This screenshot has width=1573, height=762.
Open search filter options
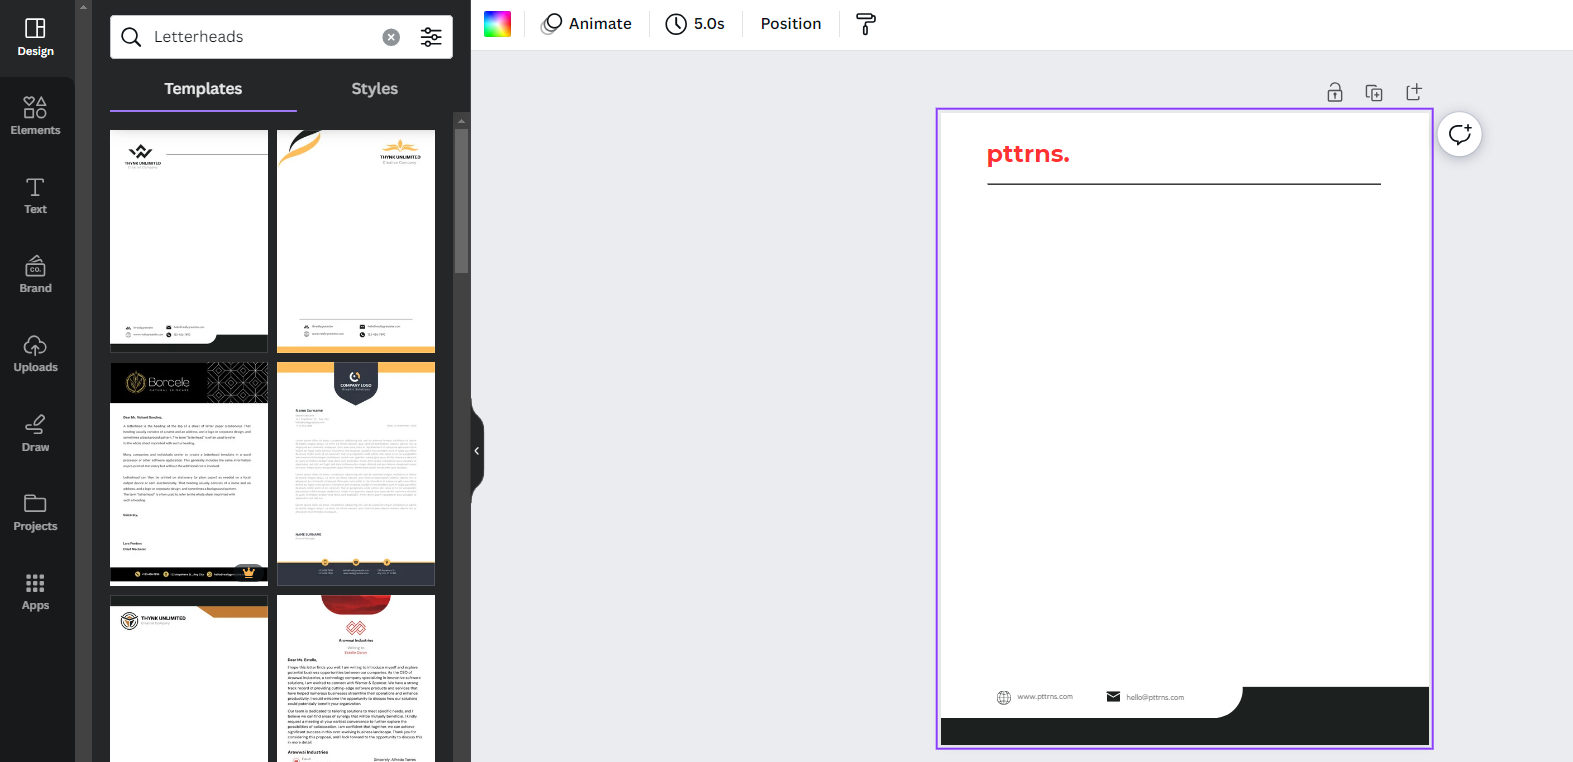[431, 37]
